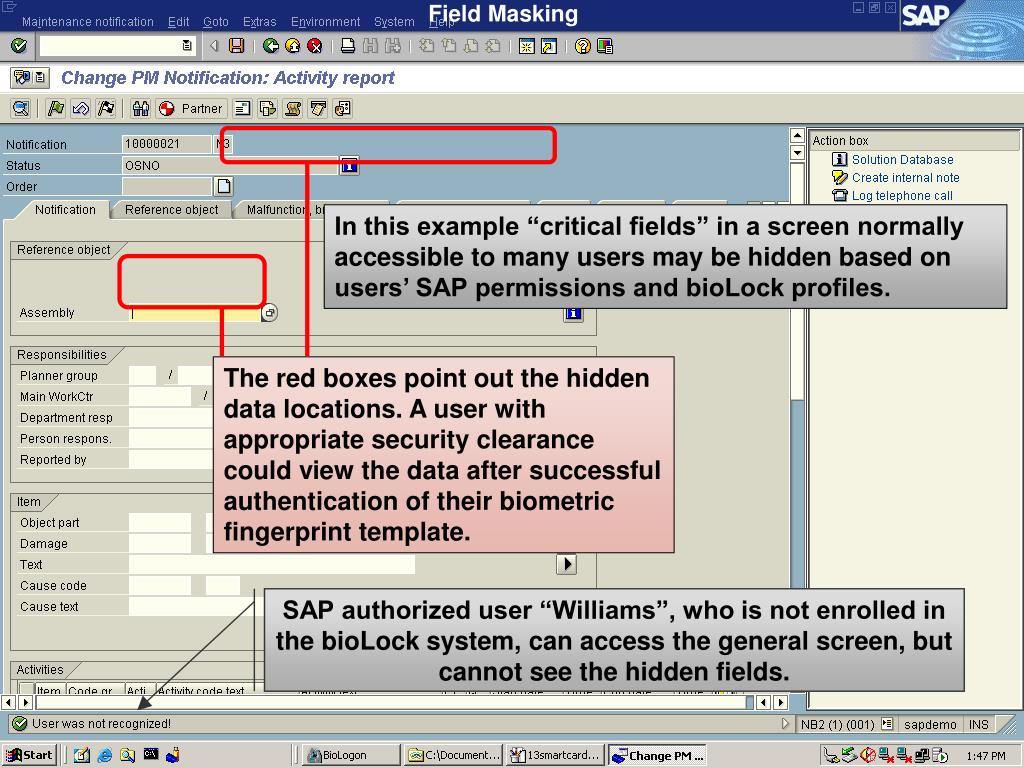
Task: Jump to first page icon
Action: (426, 46)
